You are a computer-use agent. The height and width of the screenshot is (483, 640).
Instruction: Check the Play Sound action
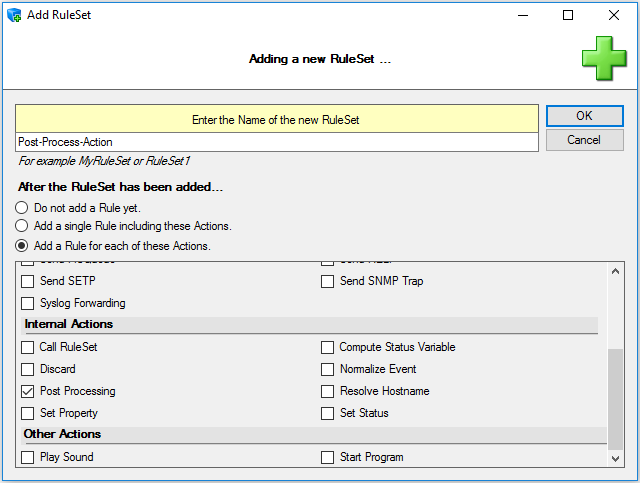(28, 457)
